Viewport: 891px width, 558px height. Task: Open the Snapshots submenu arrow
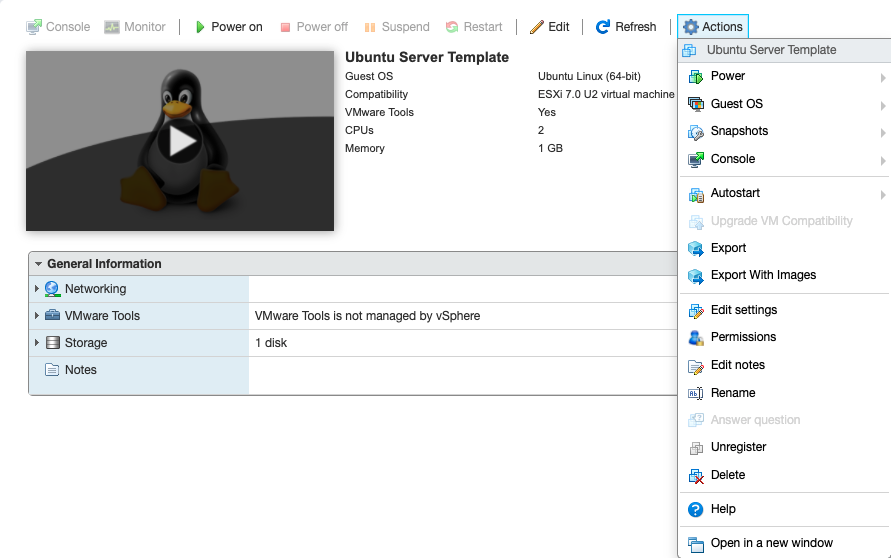click(882, 133)
